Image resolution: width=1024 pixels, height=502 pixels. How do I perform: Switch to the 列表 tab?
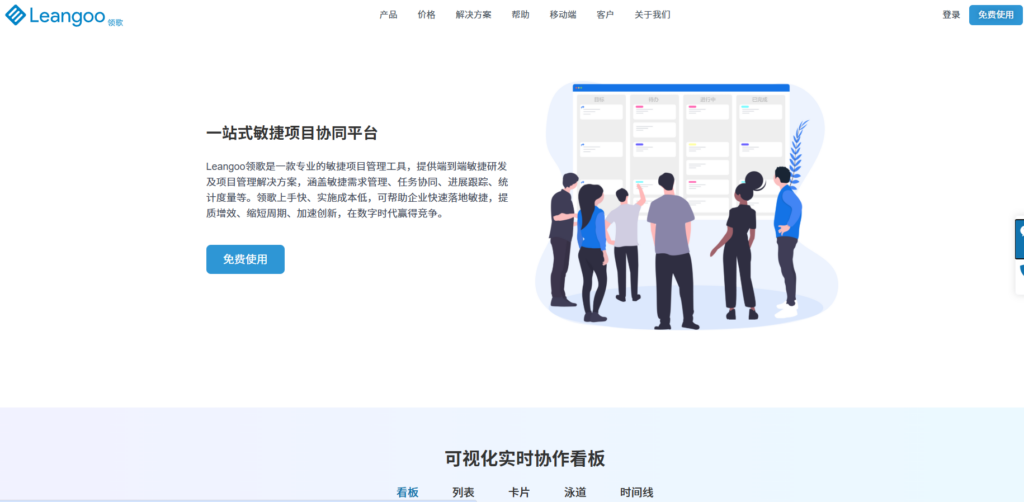point(463,492)
